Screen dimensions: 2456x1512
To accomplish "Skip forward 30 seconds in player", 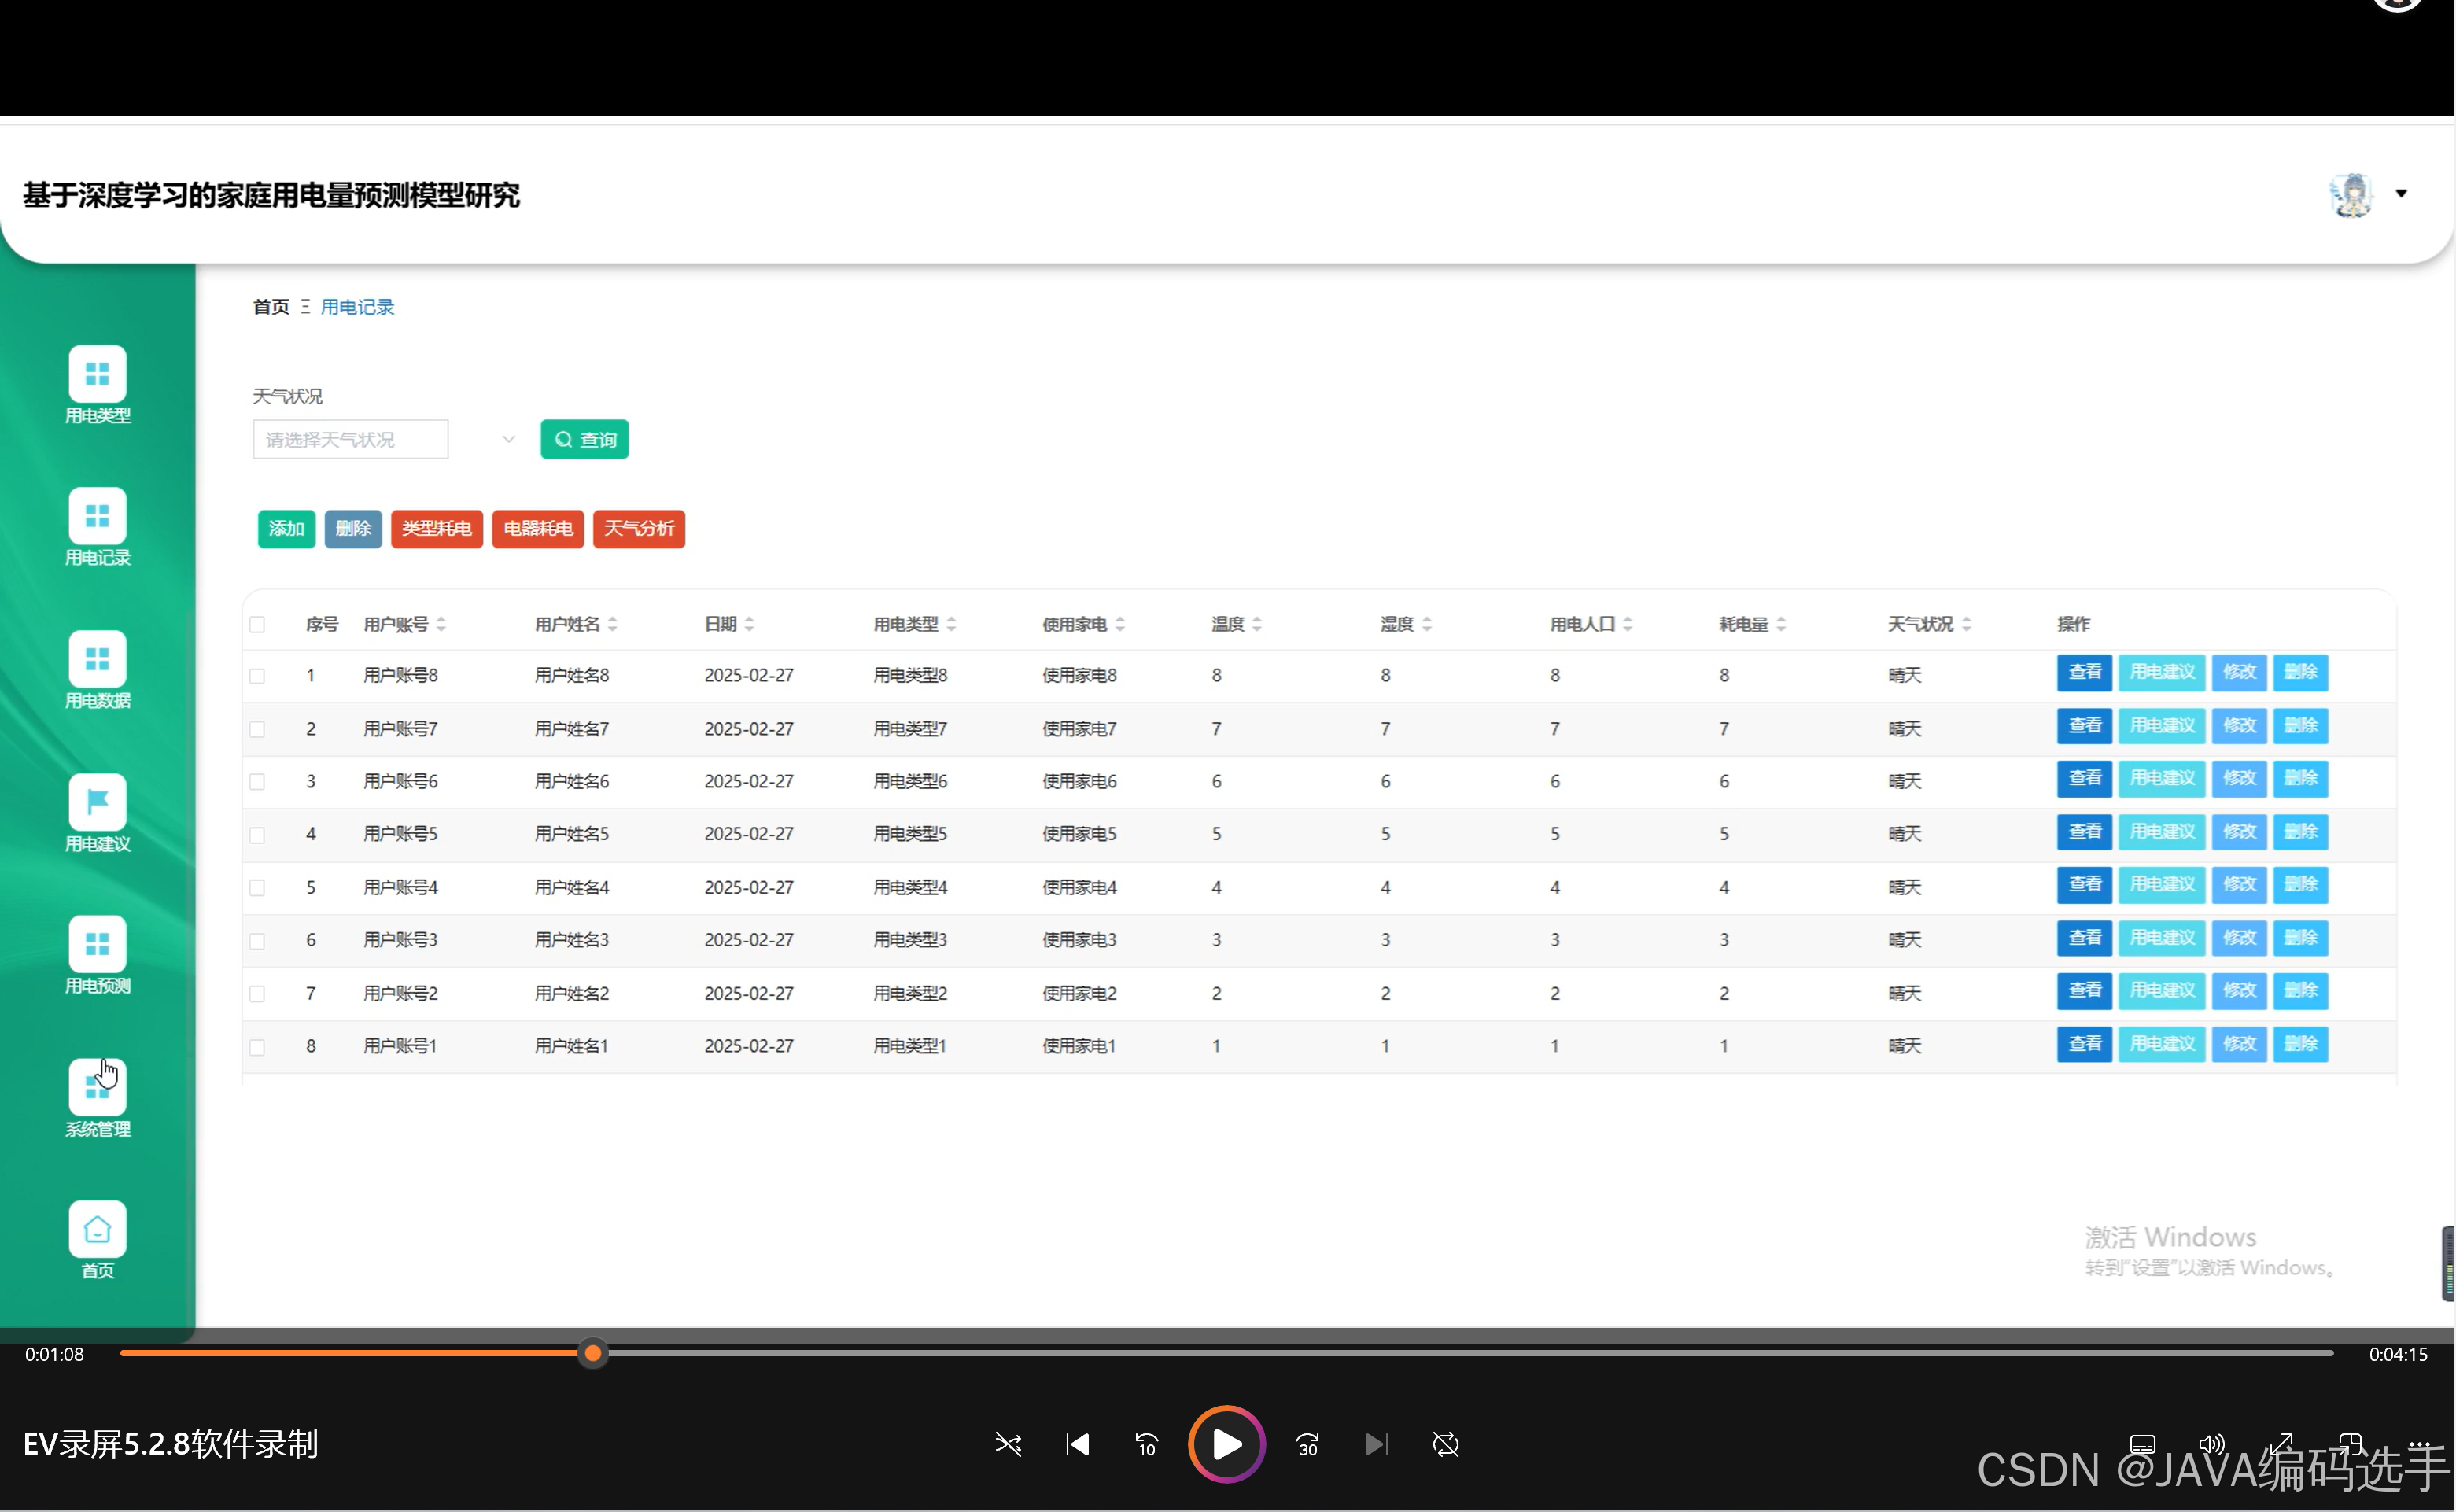I will coord(1307,1444).
